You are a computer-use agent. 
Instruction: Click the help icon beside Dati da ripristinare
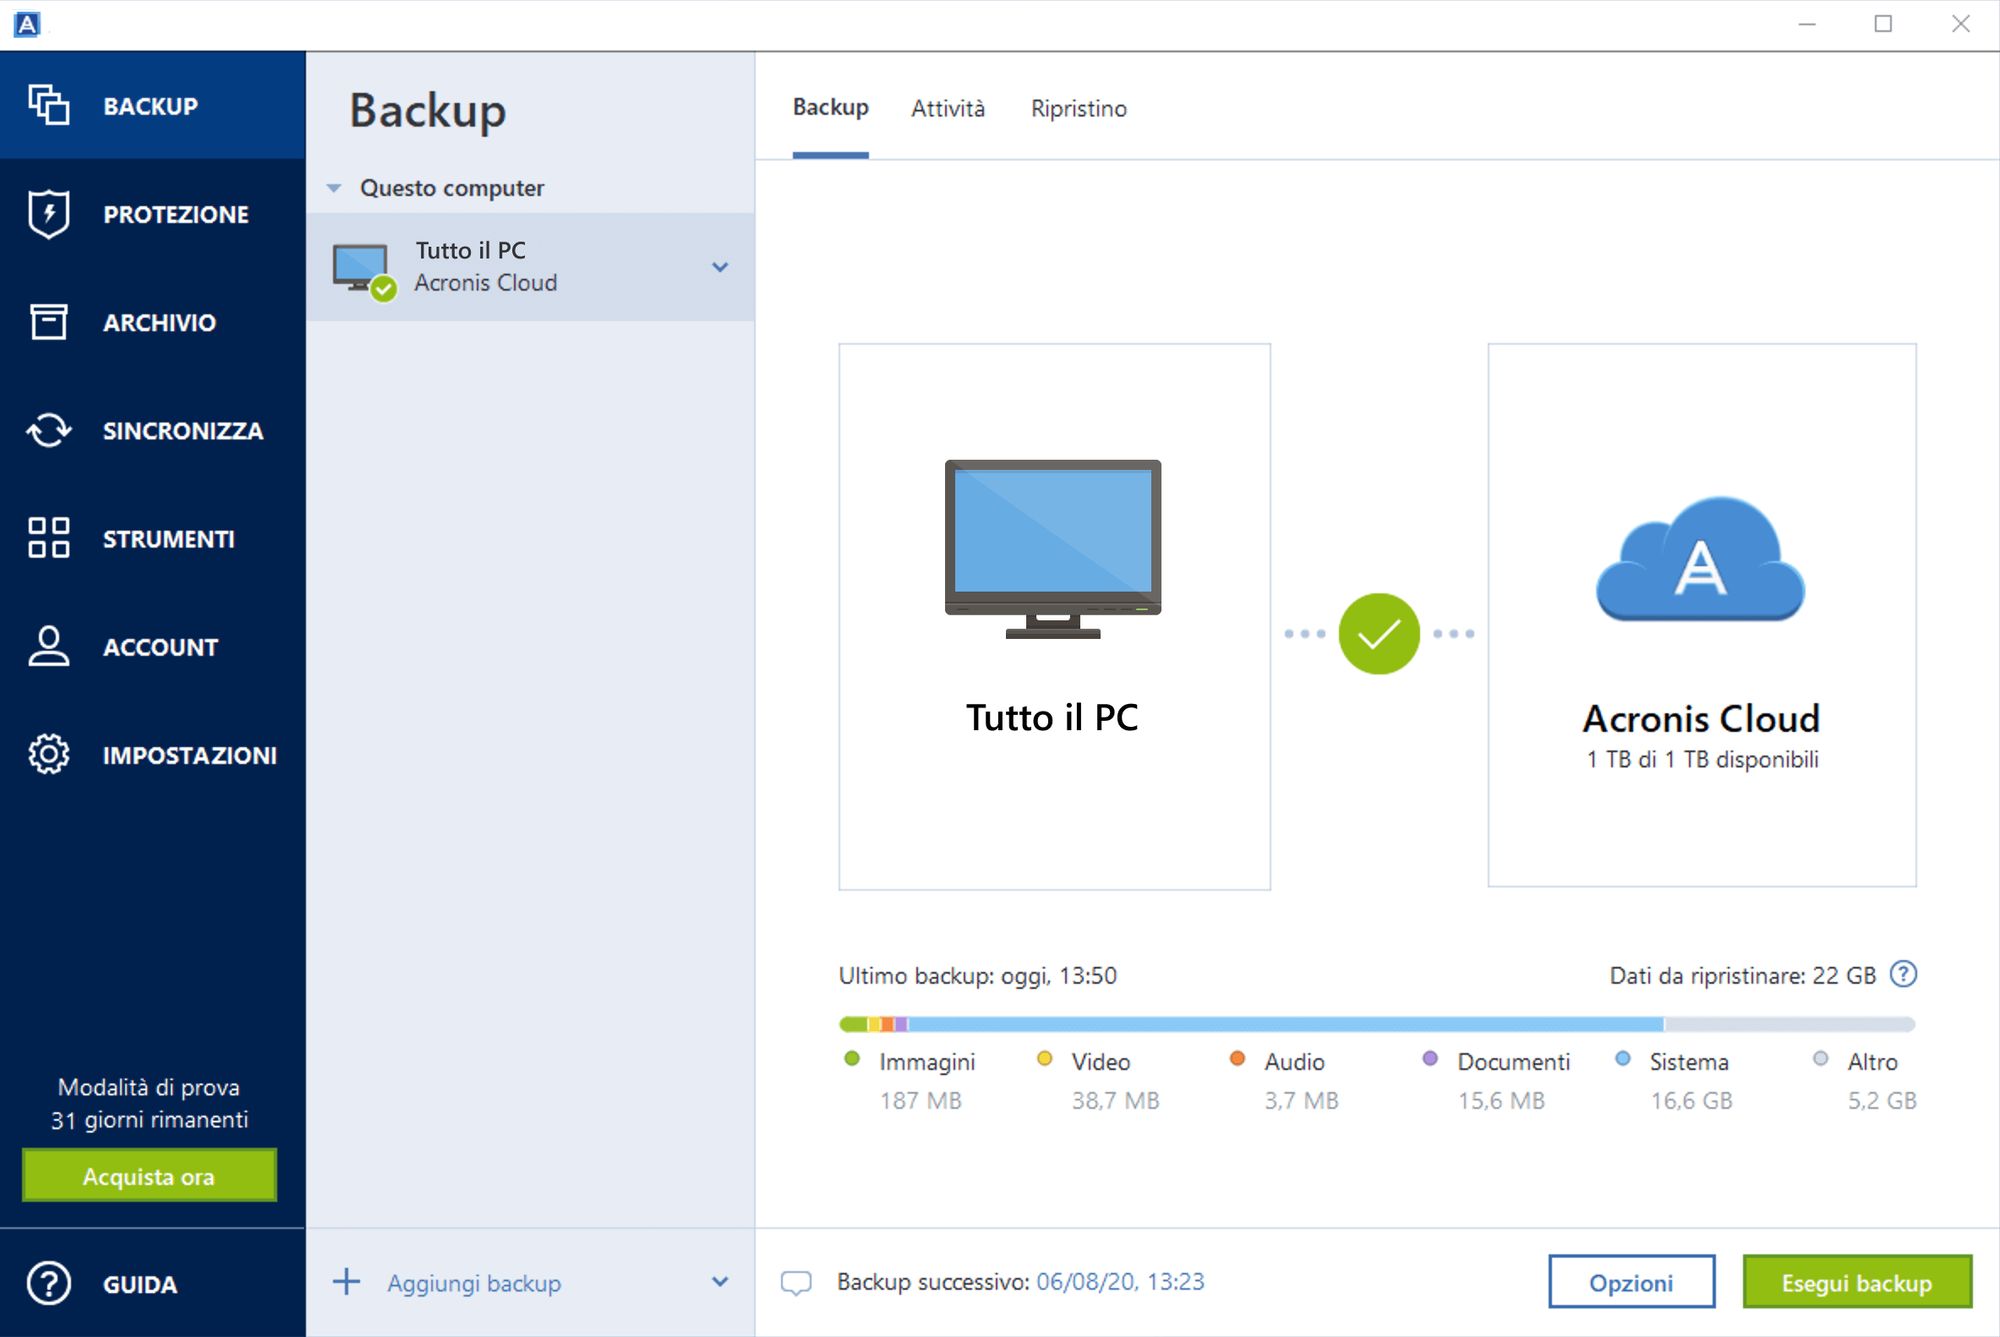(x=1903, y=974)
